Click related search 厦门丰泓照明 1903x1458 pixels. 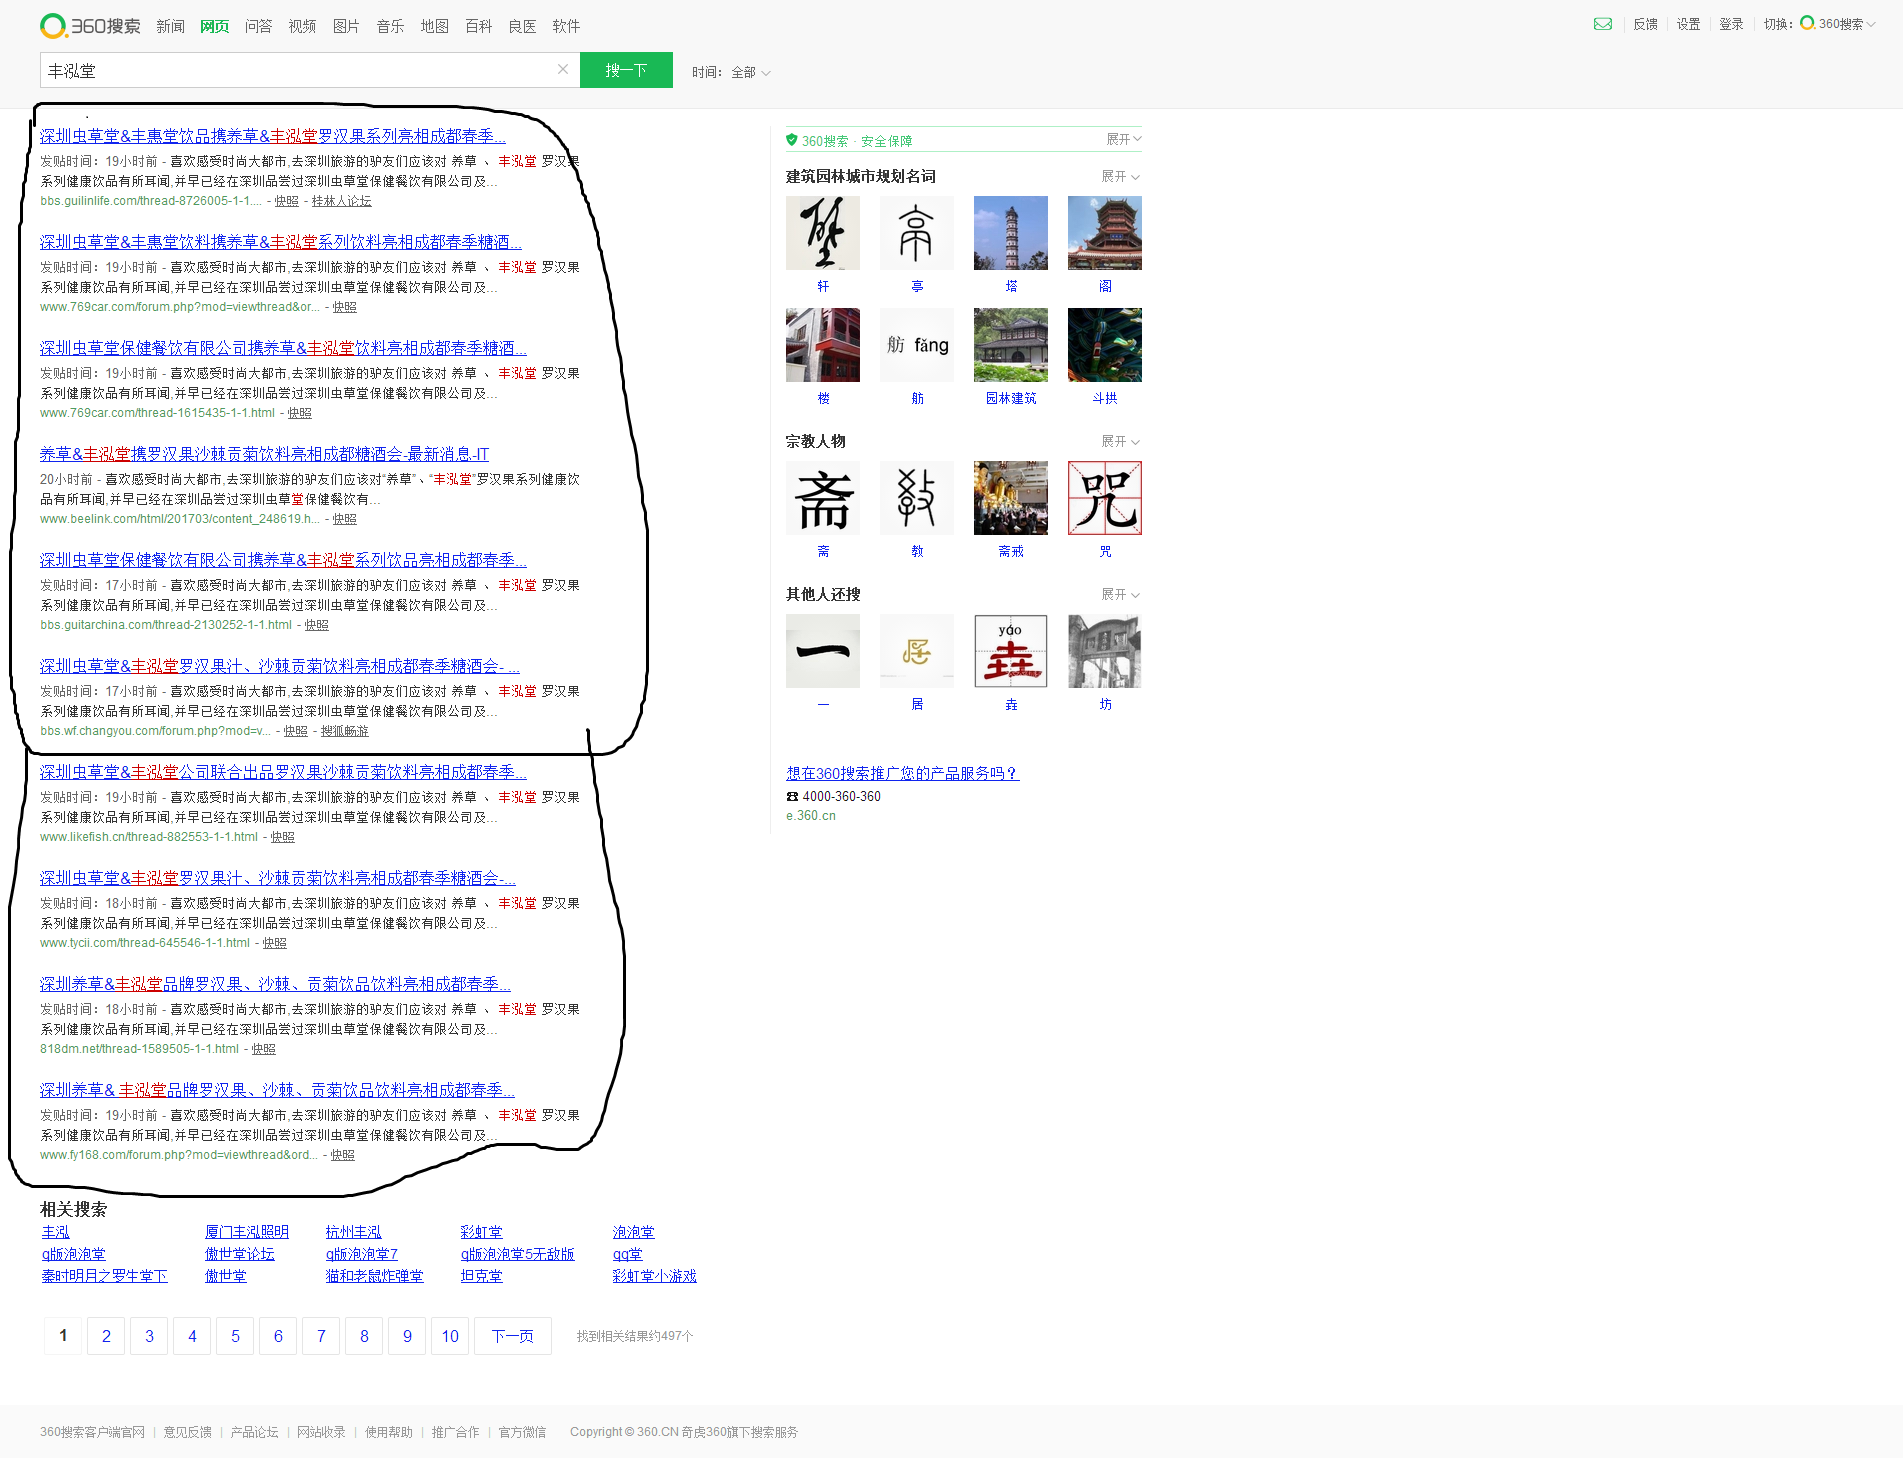[246, 1232]
